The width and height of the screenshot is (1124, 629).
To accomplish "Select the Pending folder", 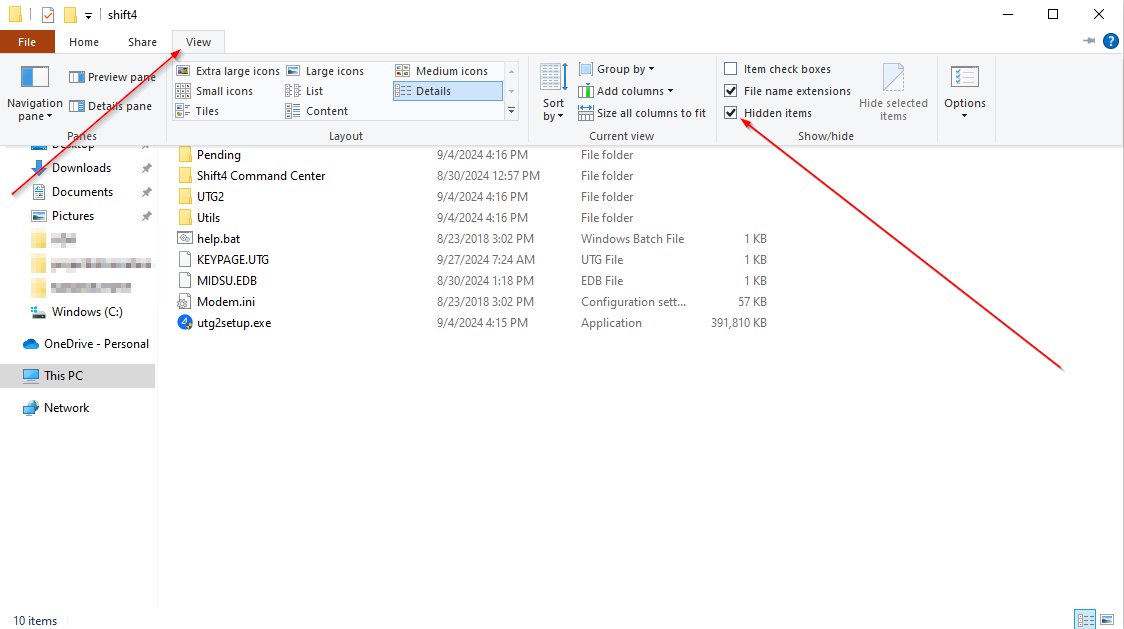I will pos(218,155).
